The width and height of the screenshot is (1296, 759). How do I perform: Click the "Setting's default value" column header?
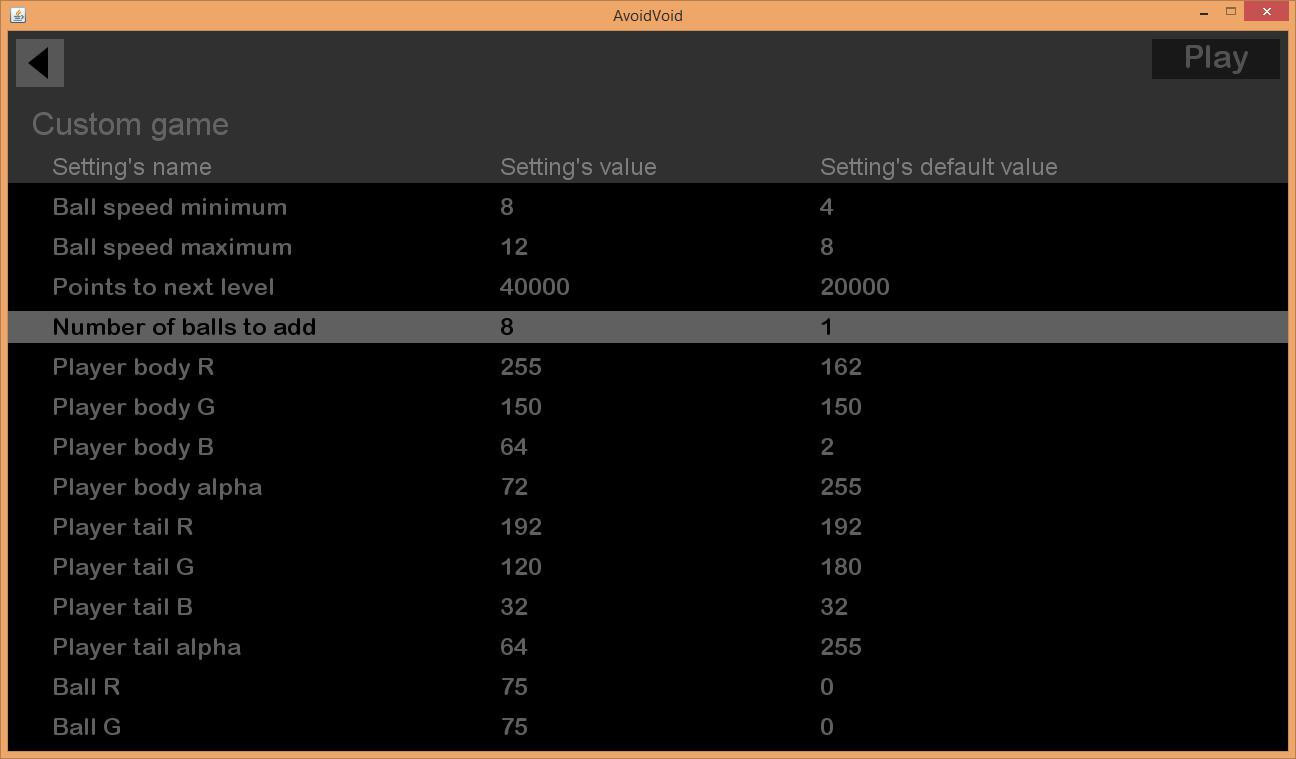click(x=939, y=167)
